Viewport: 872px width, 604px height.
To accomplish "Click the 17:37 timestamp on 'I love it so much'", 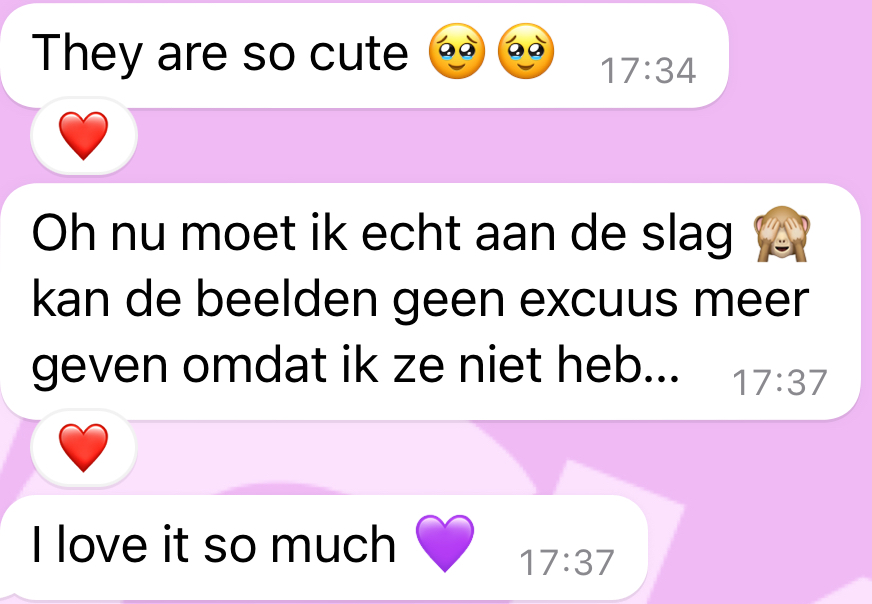I will coord(567,562).
